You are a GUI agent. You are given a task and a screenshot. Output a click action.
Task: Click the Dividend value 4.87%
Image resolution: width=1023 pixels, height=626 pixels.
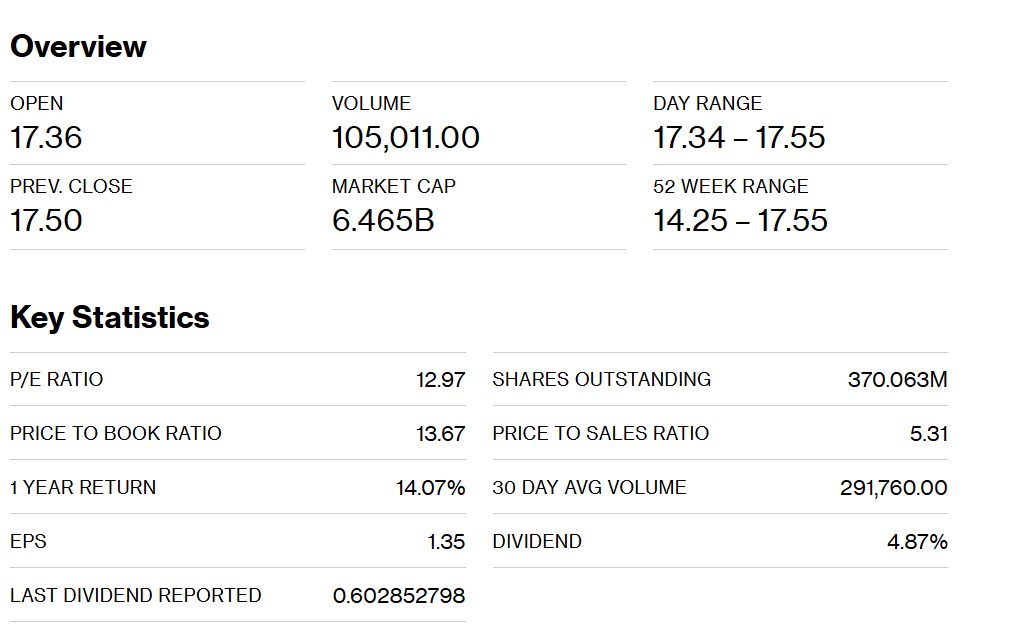point(917,542)
